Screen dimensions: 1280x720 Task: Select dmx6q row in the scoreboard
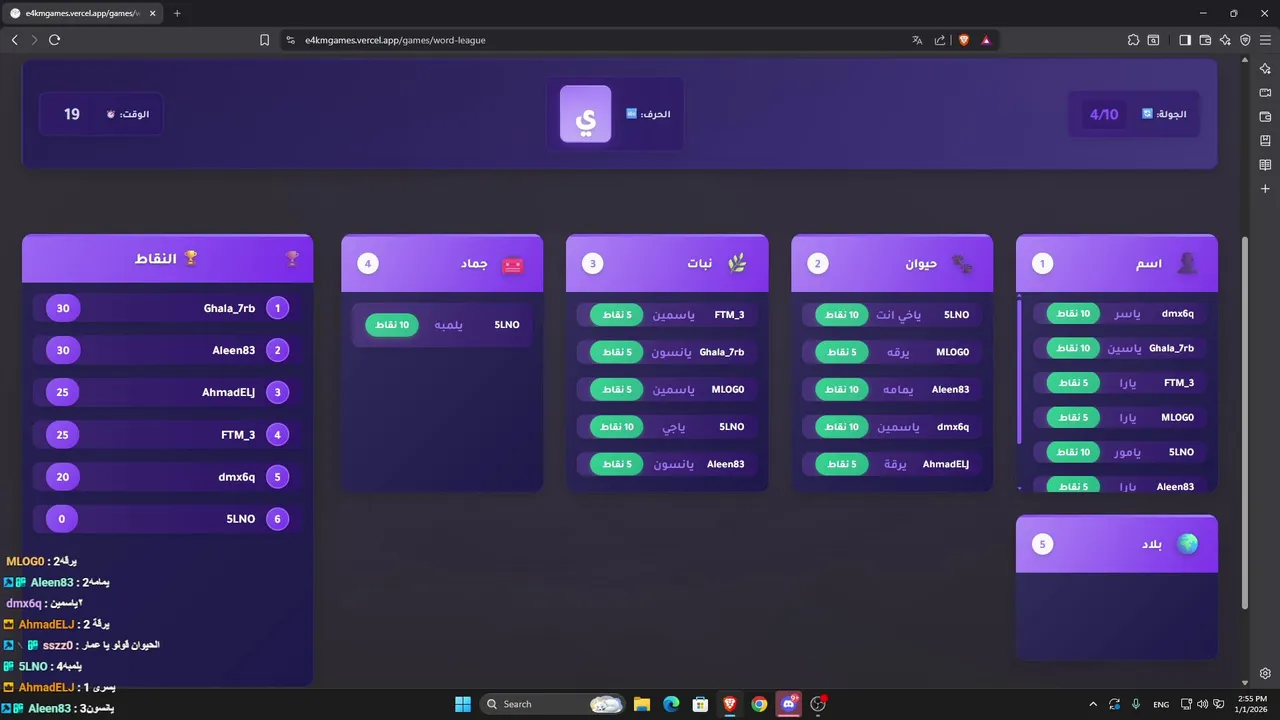167,477
